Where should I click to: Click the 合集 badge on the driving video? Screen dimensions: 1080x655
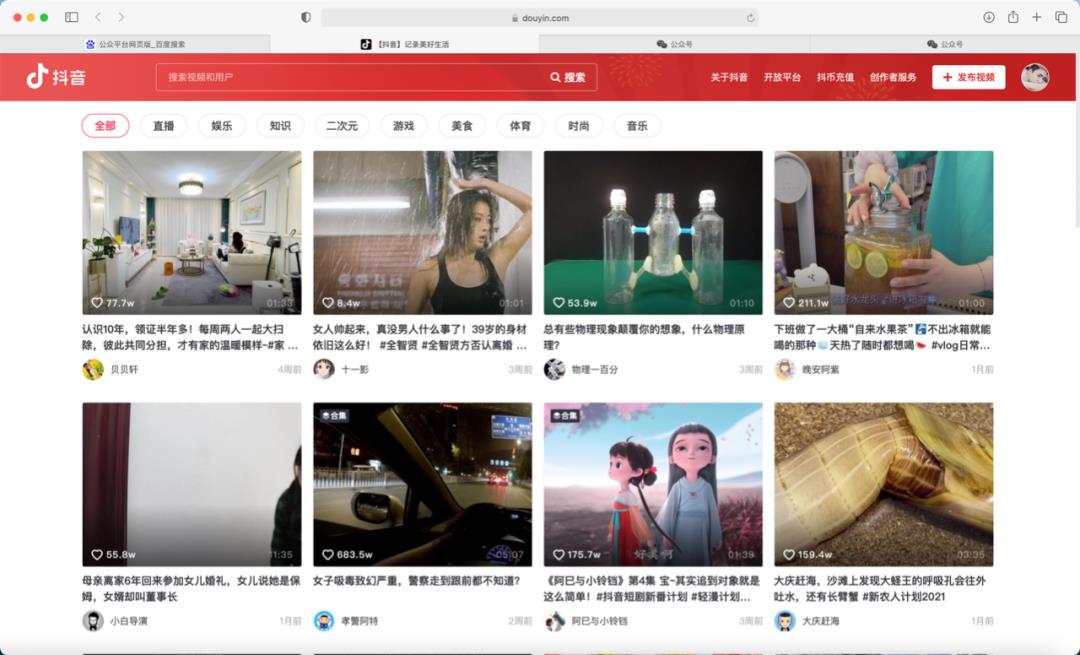(334, 413)
